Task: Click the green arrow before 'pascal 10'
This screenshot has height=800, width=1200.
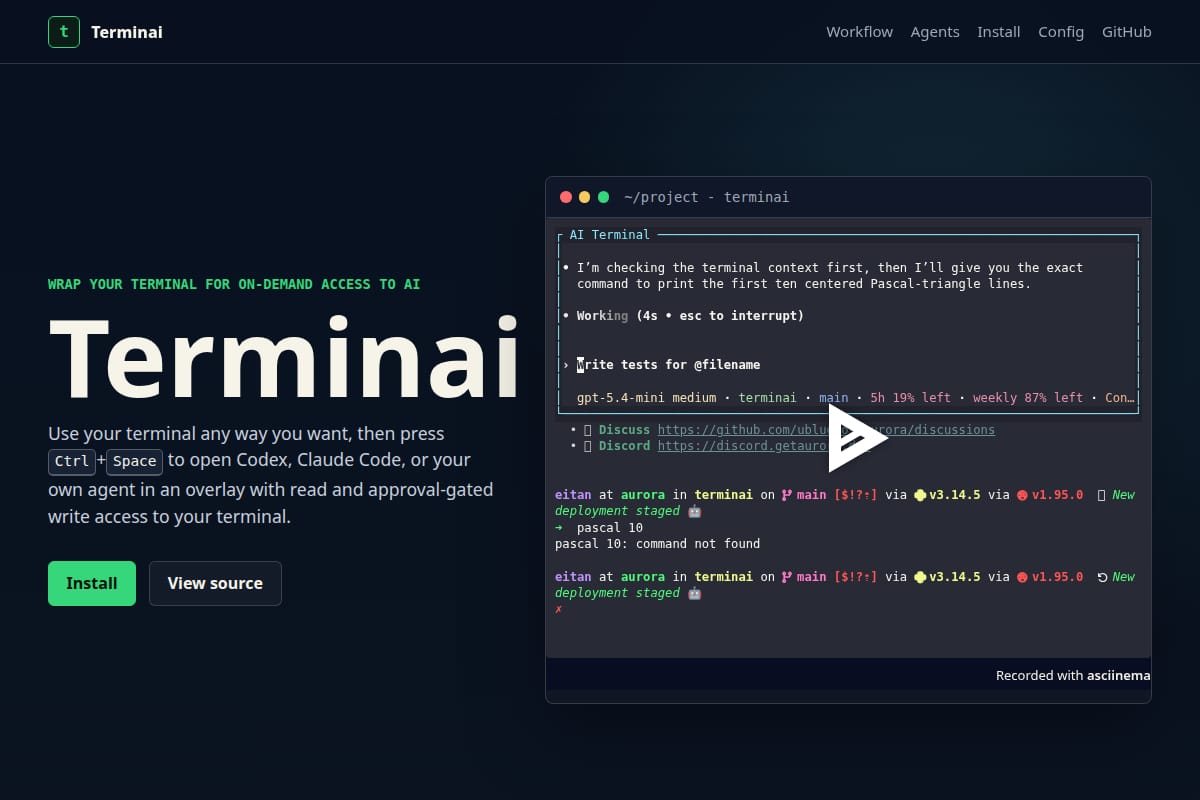Action: [559, 527]
